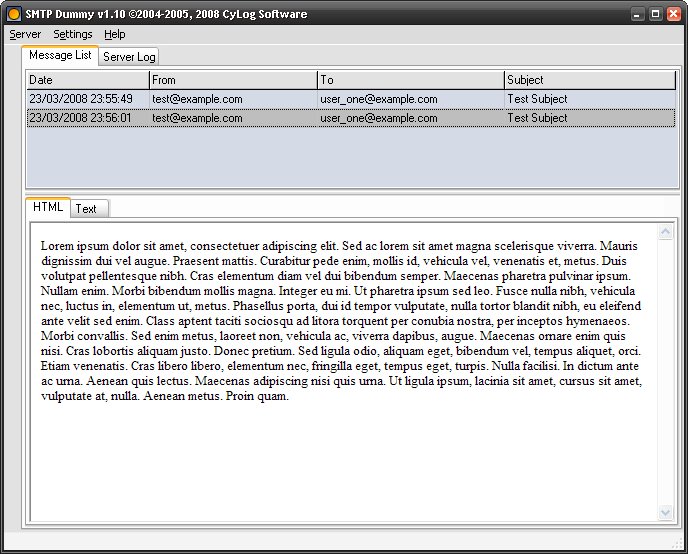Sort messages by Date column header

point(88,80)
